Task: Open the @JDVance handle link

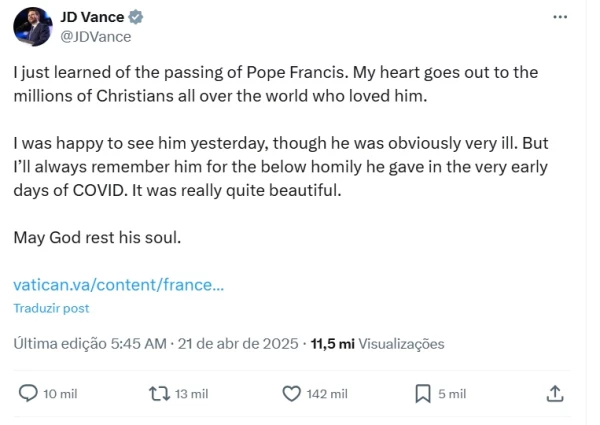Action: click(x=96, y=36)
